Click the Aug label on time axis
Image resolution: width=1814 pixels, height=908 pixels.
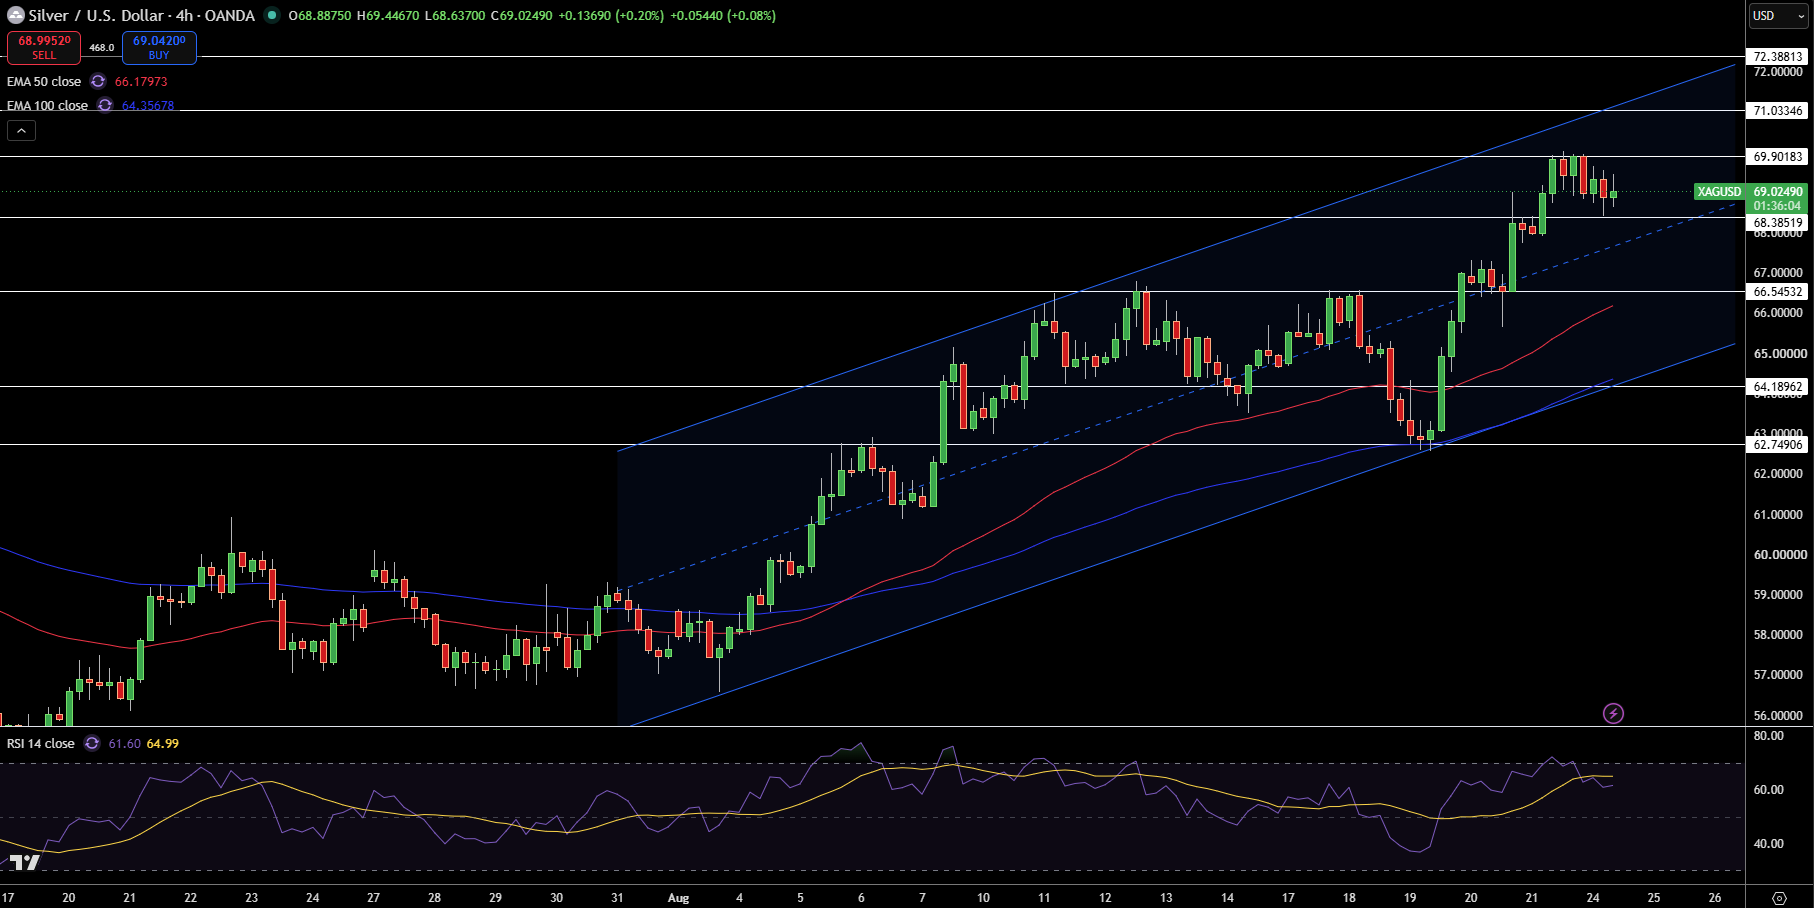679,897
